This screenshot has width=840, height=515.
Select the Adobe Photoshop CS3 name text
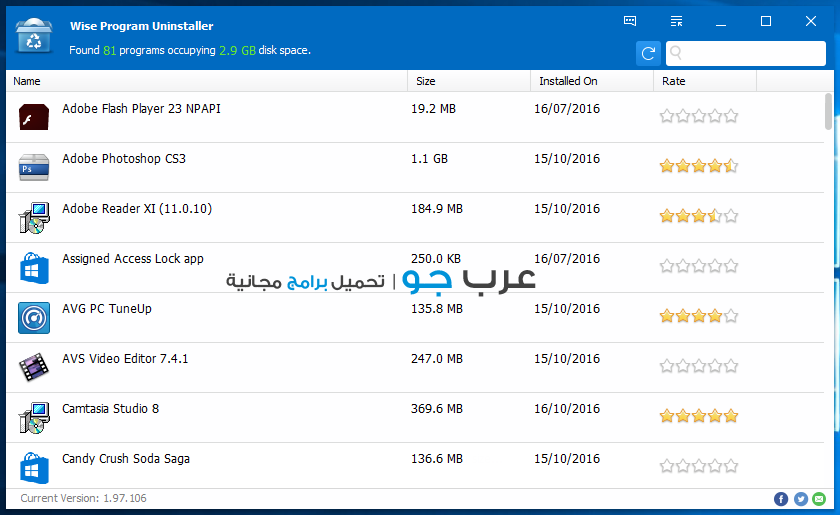coord(124,159)
